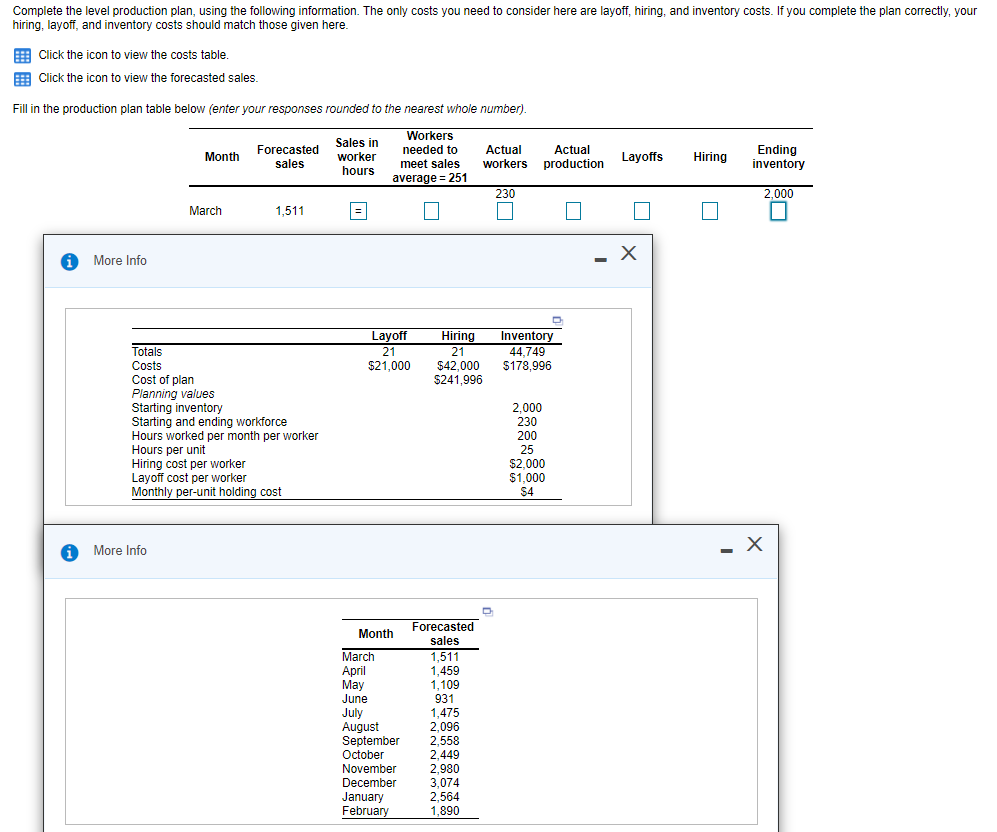The image size is (997, 832).
Task: Click the Workers needed to meet sales box
Action: tap(431, 210)
